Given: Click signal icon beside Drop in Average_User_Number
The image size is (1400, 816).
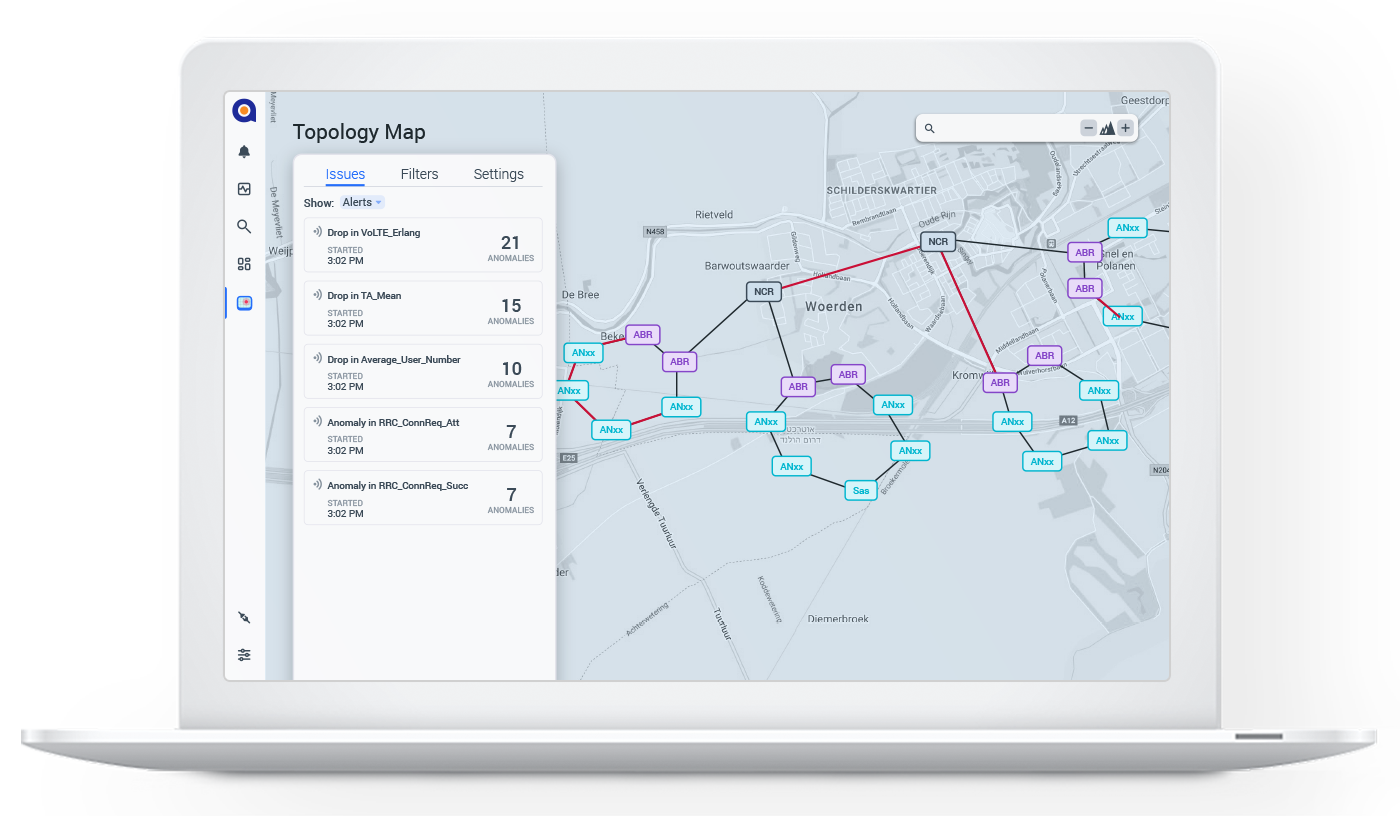Looking at the screenshot, I should point(317,359).
